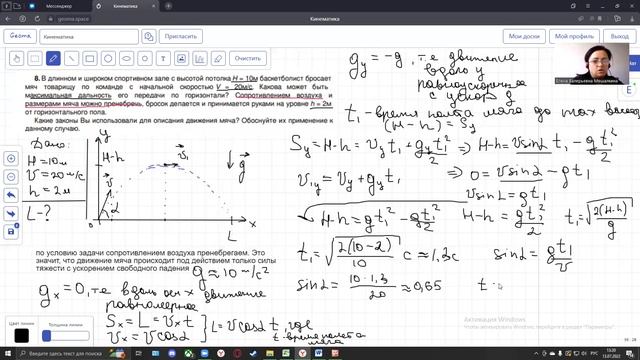Image resolution: width=640 pixels, height=360 pixels.
Task: Open the Excel taskbar icon
Action: [286, 353]
